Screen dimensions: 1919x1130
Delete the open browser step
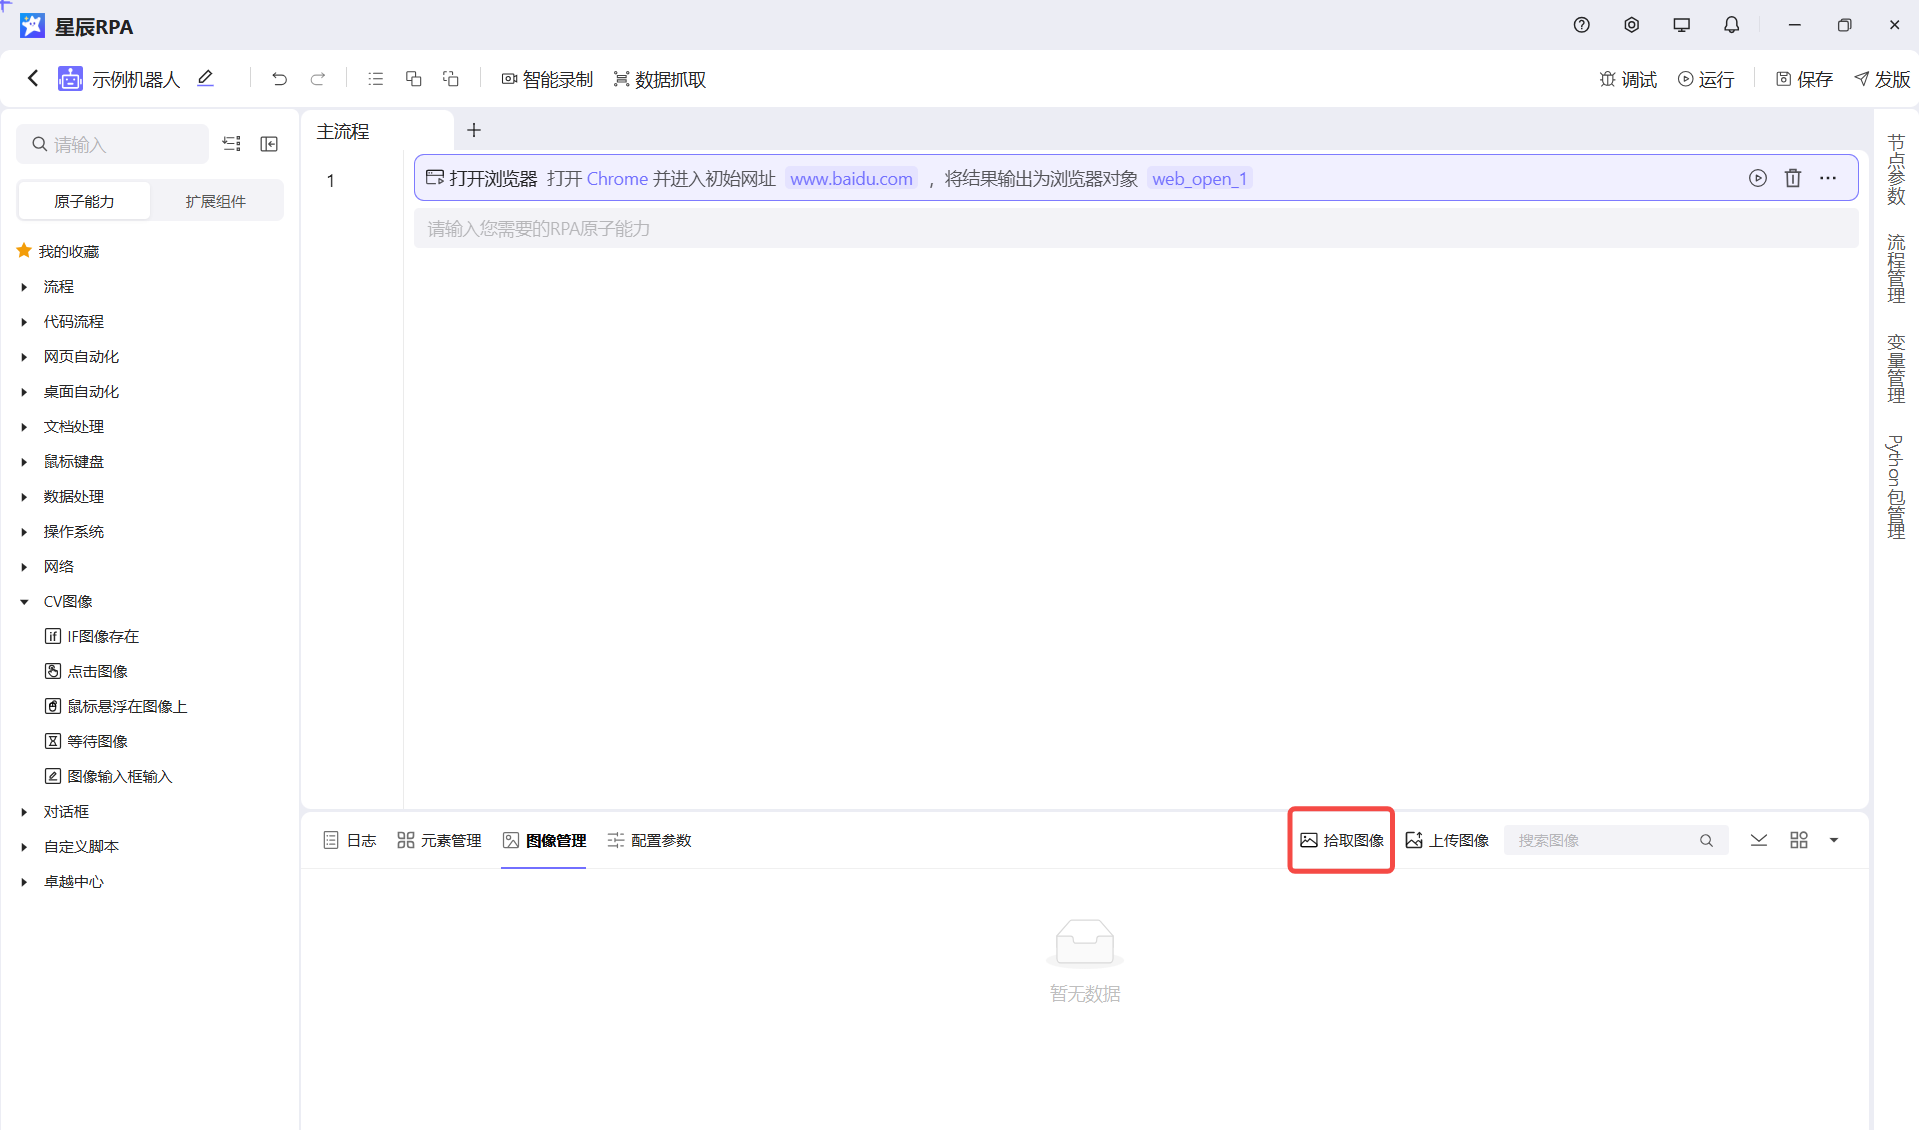point(1792,178)
